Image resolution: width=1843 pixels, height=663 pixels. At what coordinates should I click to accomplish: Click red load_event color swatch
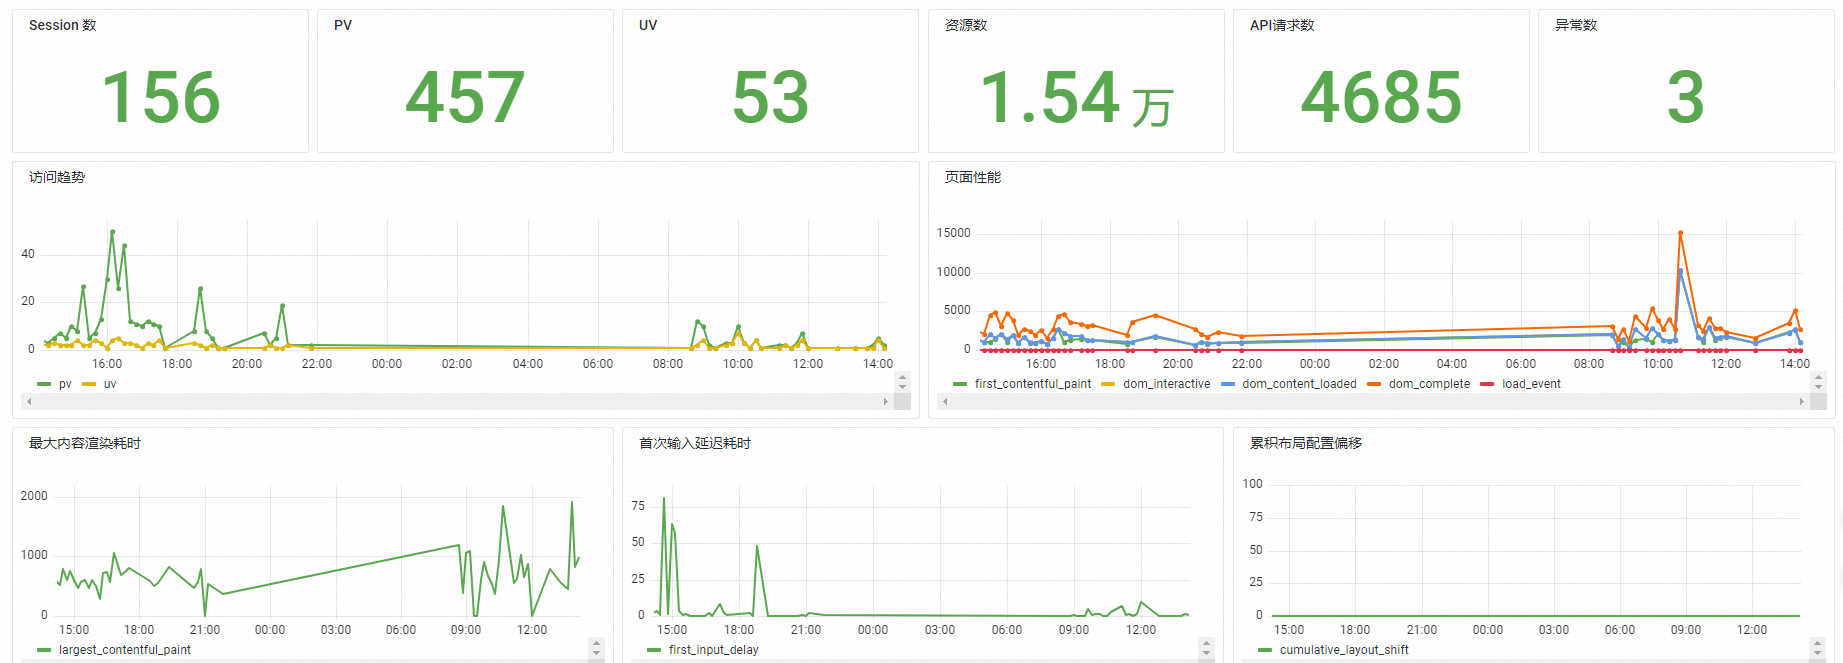1487,384
